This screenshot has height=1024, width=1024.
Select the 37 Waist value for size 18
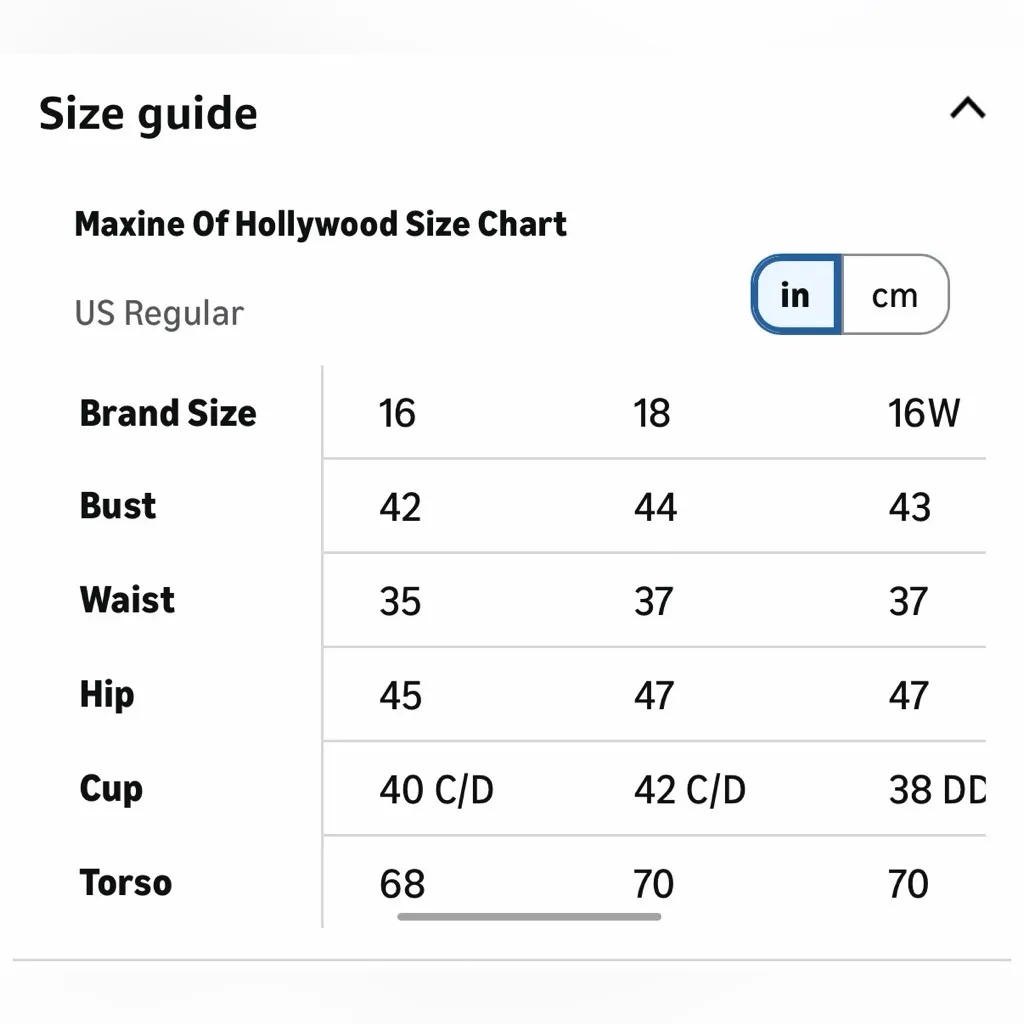[653, 600]
